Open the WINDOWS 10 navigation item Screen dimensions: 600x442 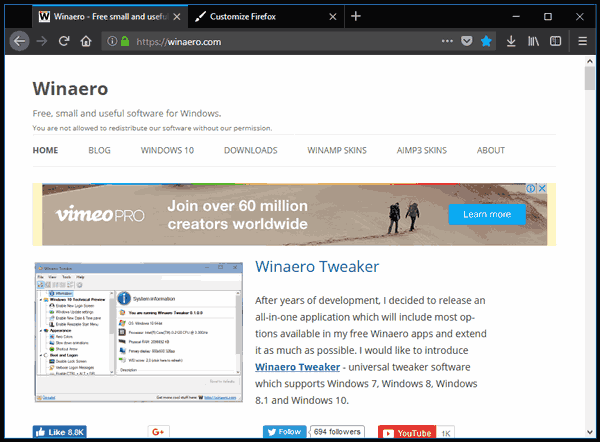(x=167, y=150)
